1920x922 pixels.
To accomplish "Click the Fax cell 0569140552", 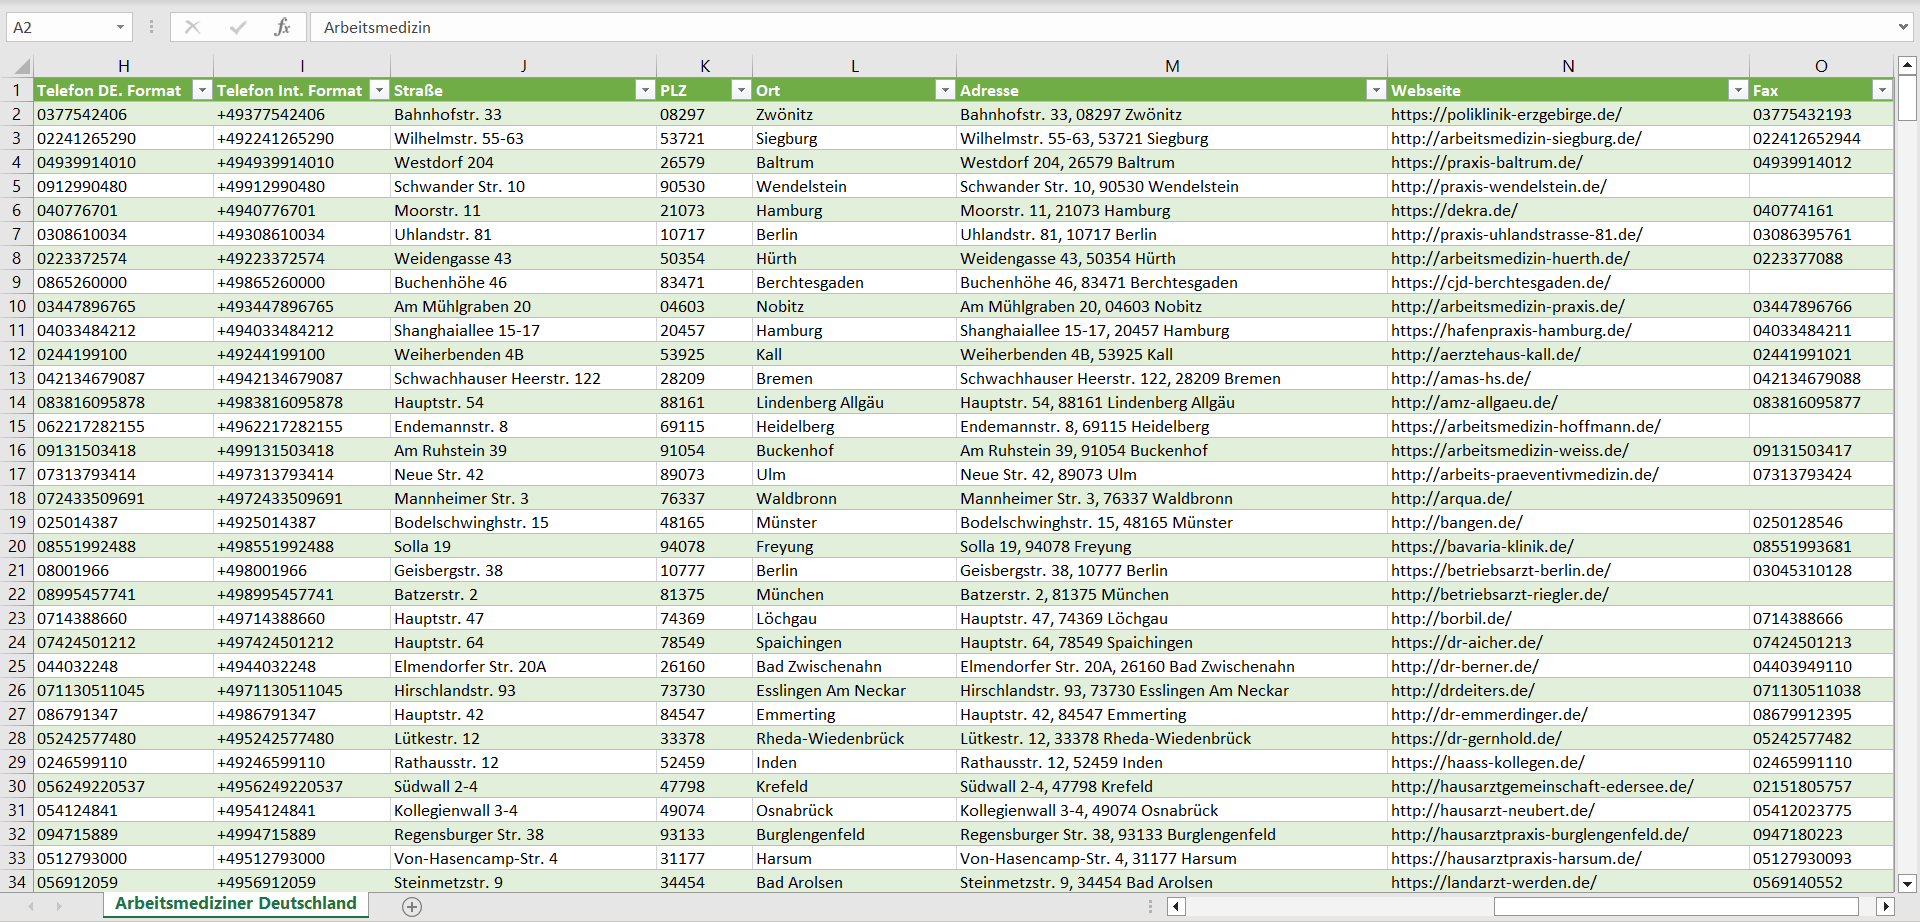I will tap(1821, 882).
